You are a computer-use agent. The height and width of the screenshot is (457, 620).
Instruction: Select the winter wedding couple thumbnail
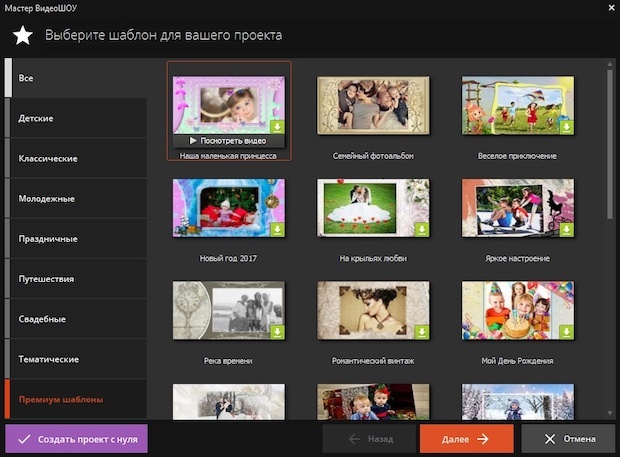pyautogui.click(x=229, y=402)
